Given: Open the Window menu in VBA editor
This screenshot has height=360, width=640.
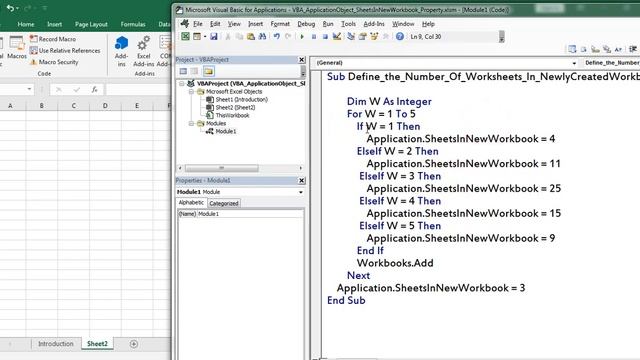Looking at the screenshot, I should (x=403, y=24).
